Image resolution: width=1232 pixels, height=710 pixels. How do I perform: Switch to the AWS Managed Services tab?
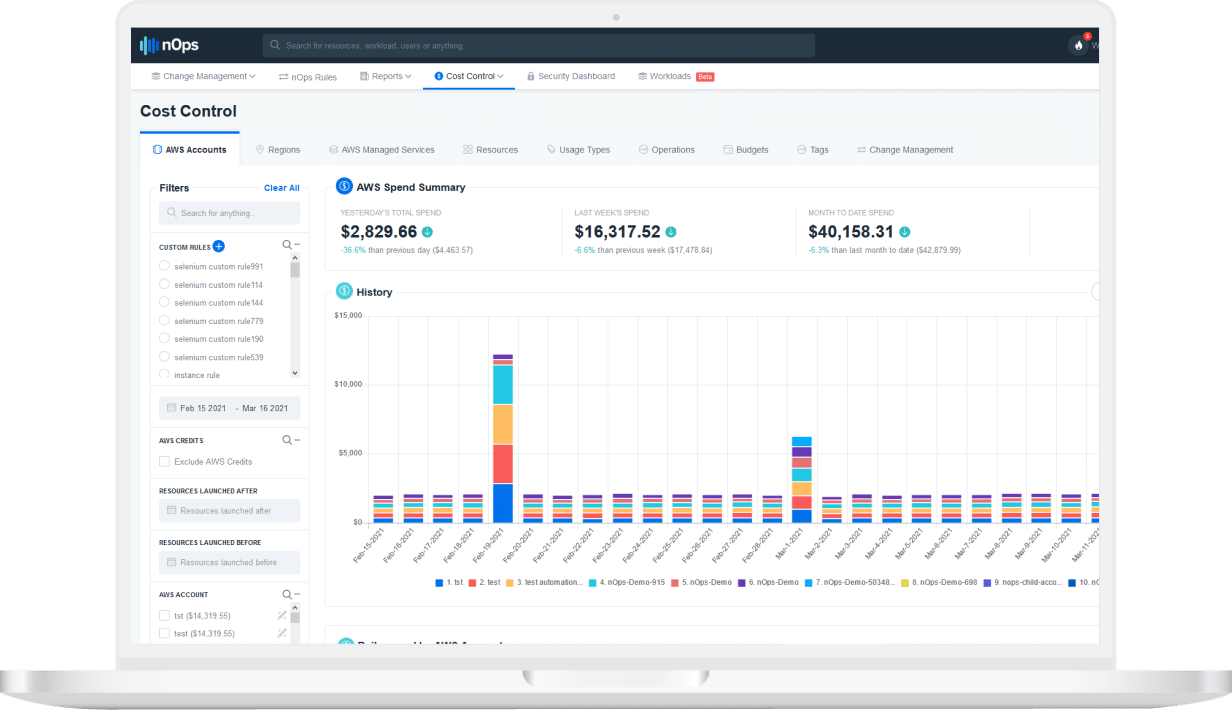tap(381, 150)
